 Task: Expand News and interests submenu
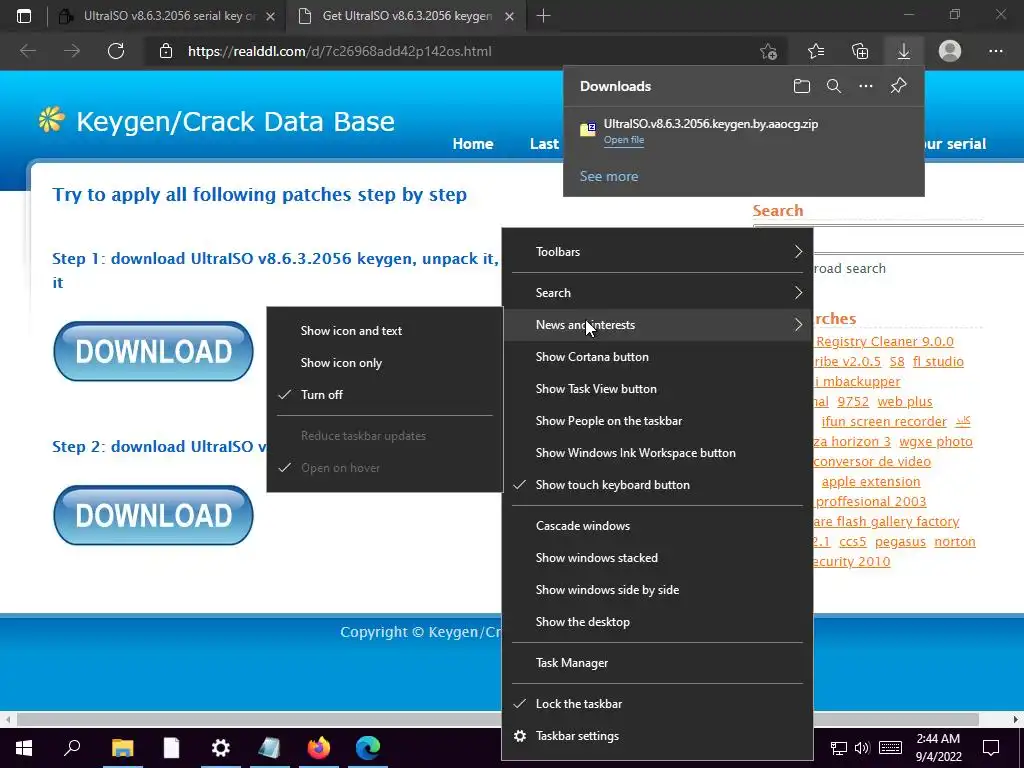[x=657, y=325]
